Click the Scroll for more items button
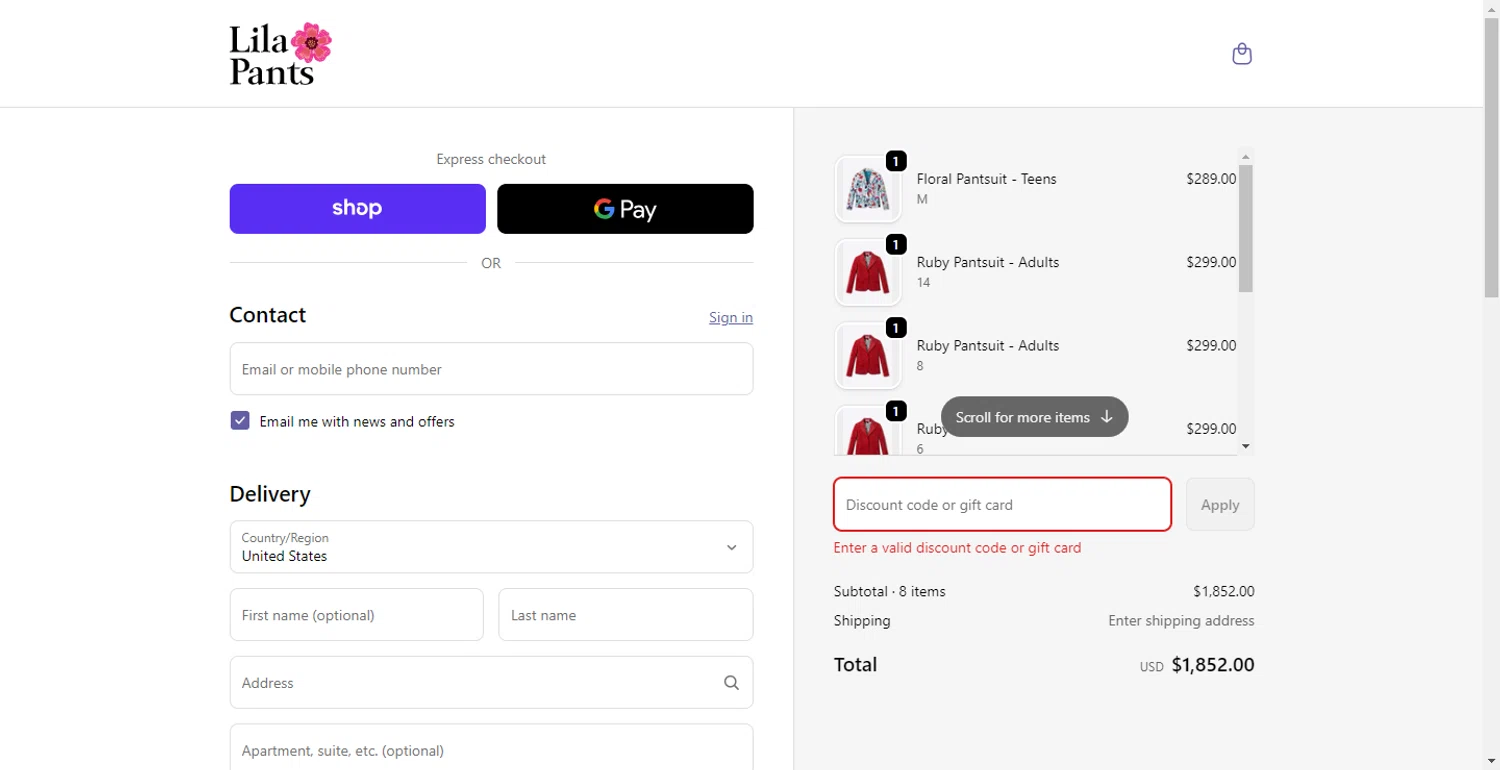1500x770 pixels. coord(1035,417)
